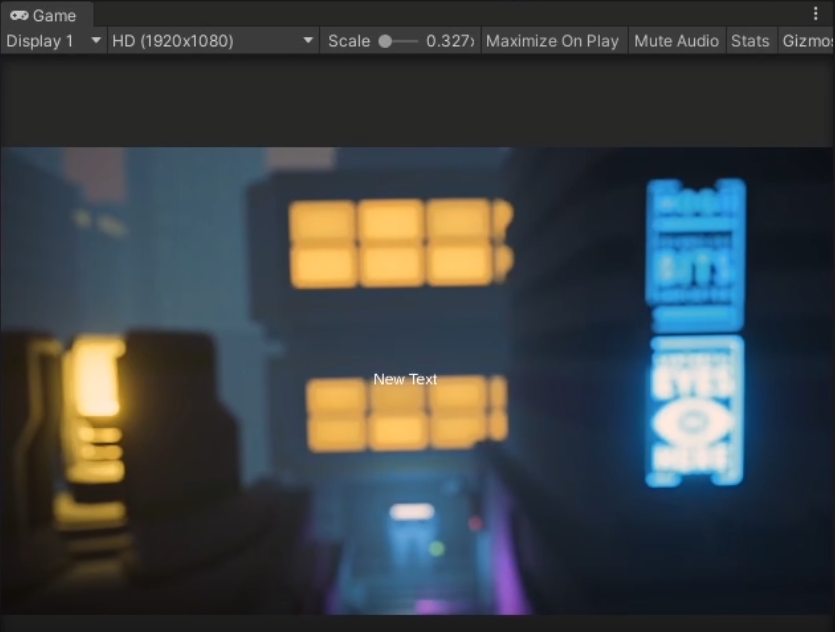The image size is (835, 632).
Task: Toggle Mute Audio
Action: click(x=676, y=41)
